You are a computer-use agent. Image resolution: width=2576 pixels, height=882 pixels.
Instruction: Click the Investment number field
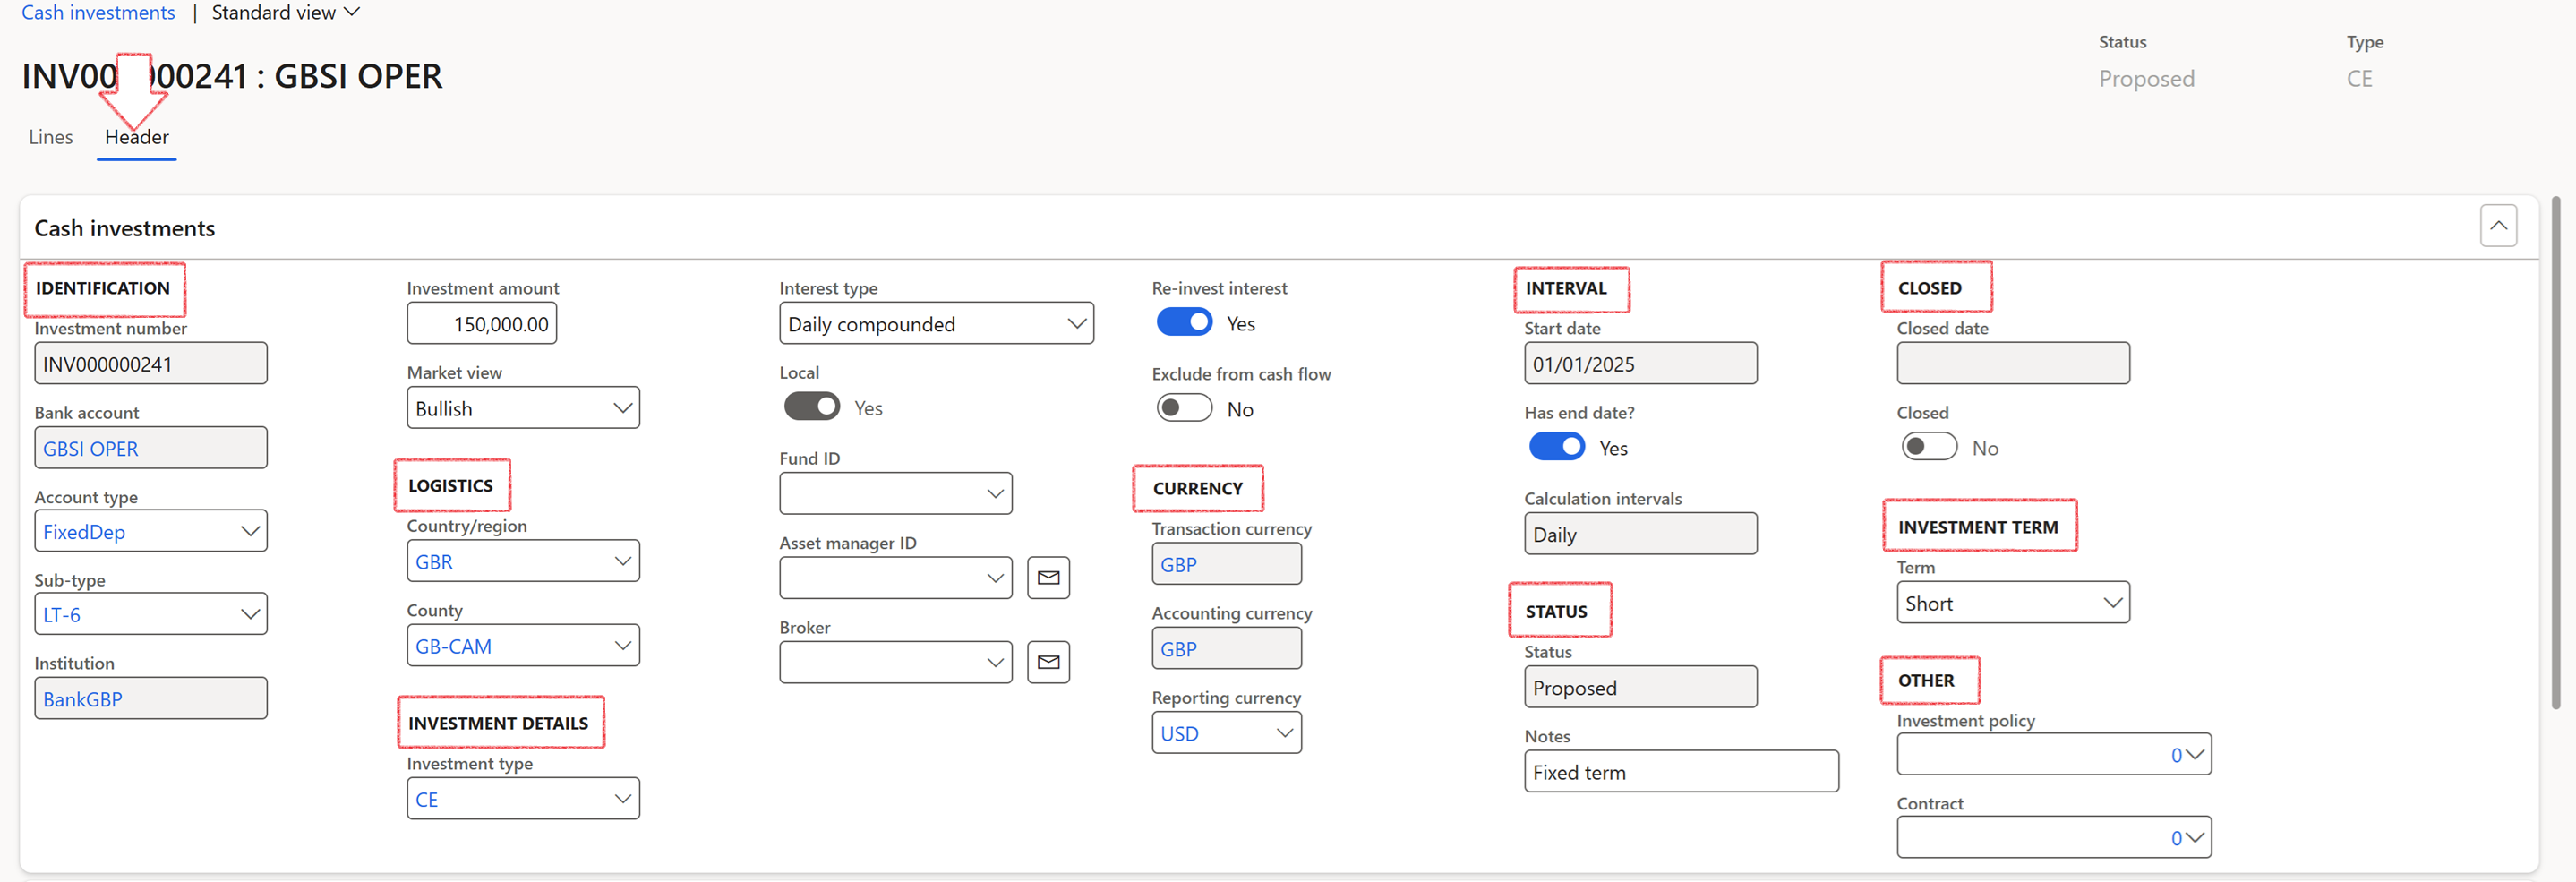pyautogui.click(x=151, y=364)
